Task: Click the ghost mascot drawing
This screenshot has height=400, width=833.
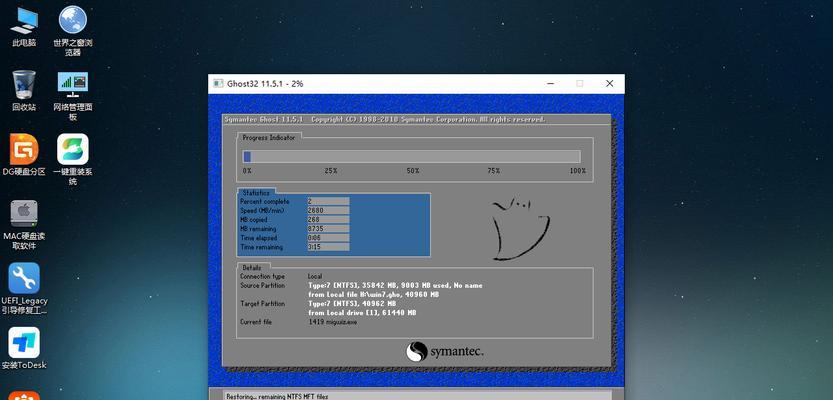Action: point(520,229)
